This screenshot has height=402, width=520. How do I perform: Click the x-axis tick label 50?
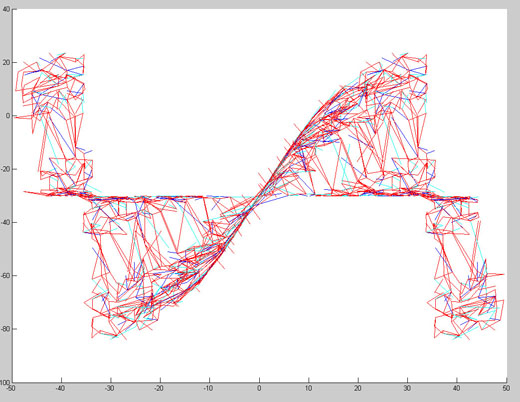[506, 388]
